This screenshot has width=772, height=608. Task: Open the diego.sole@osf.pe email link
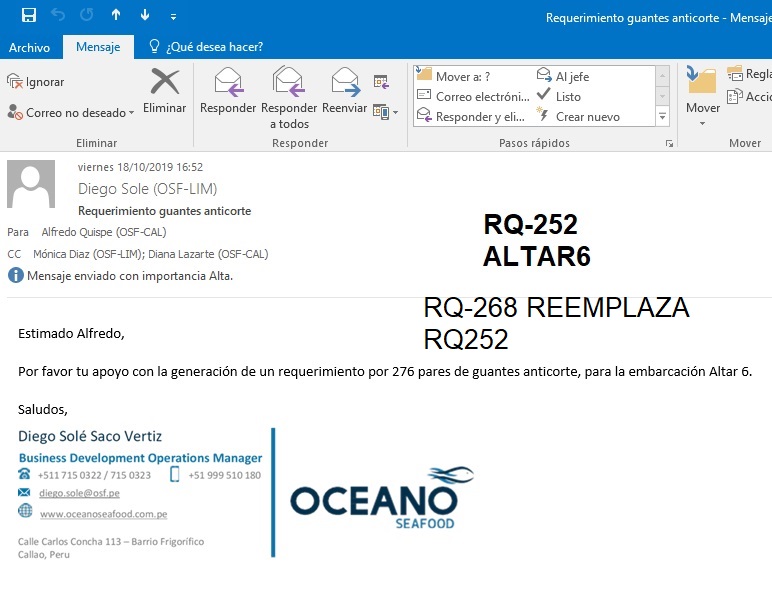pyautogui.click(x=79, y=493)
